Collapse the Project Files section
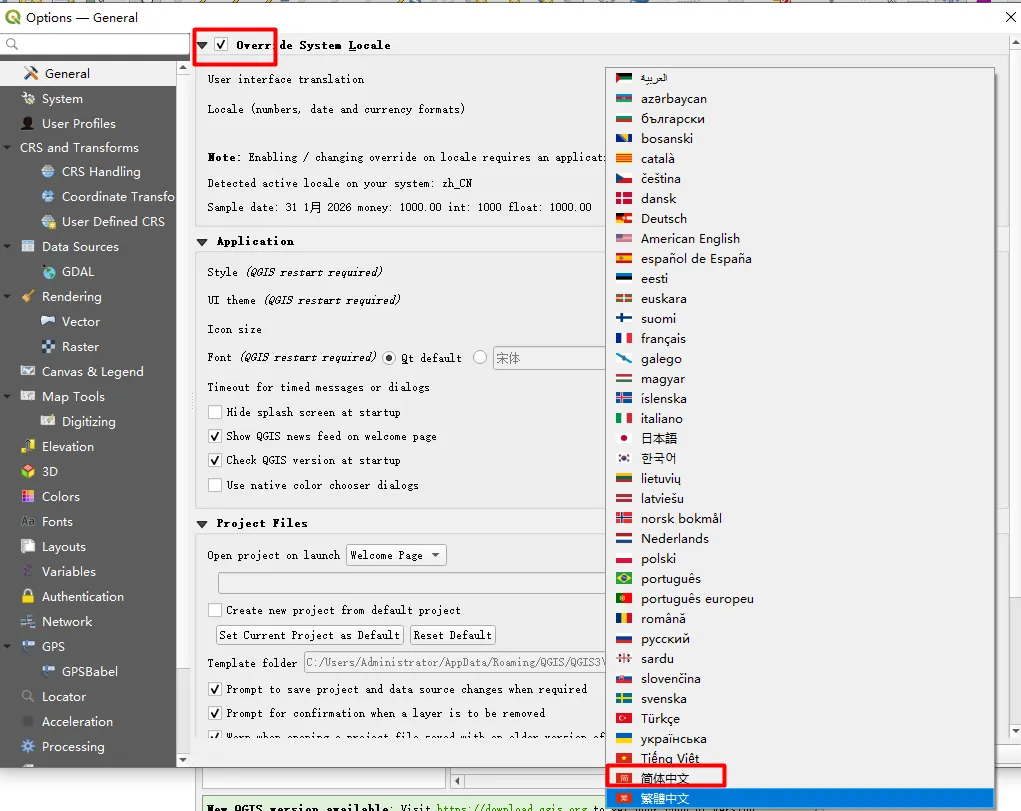The height and width of the screenshot is (811, 1021). (x=203, y=524)
